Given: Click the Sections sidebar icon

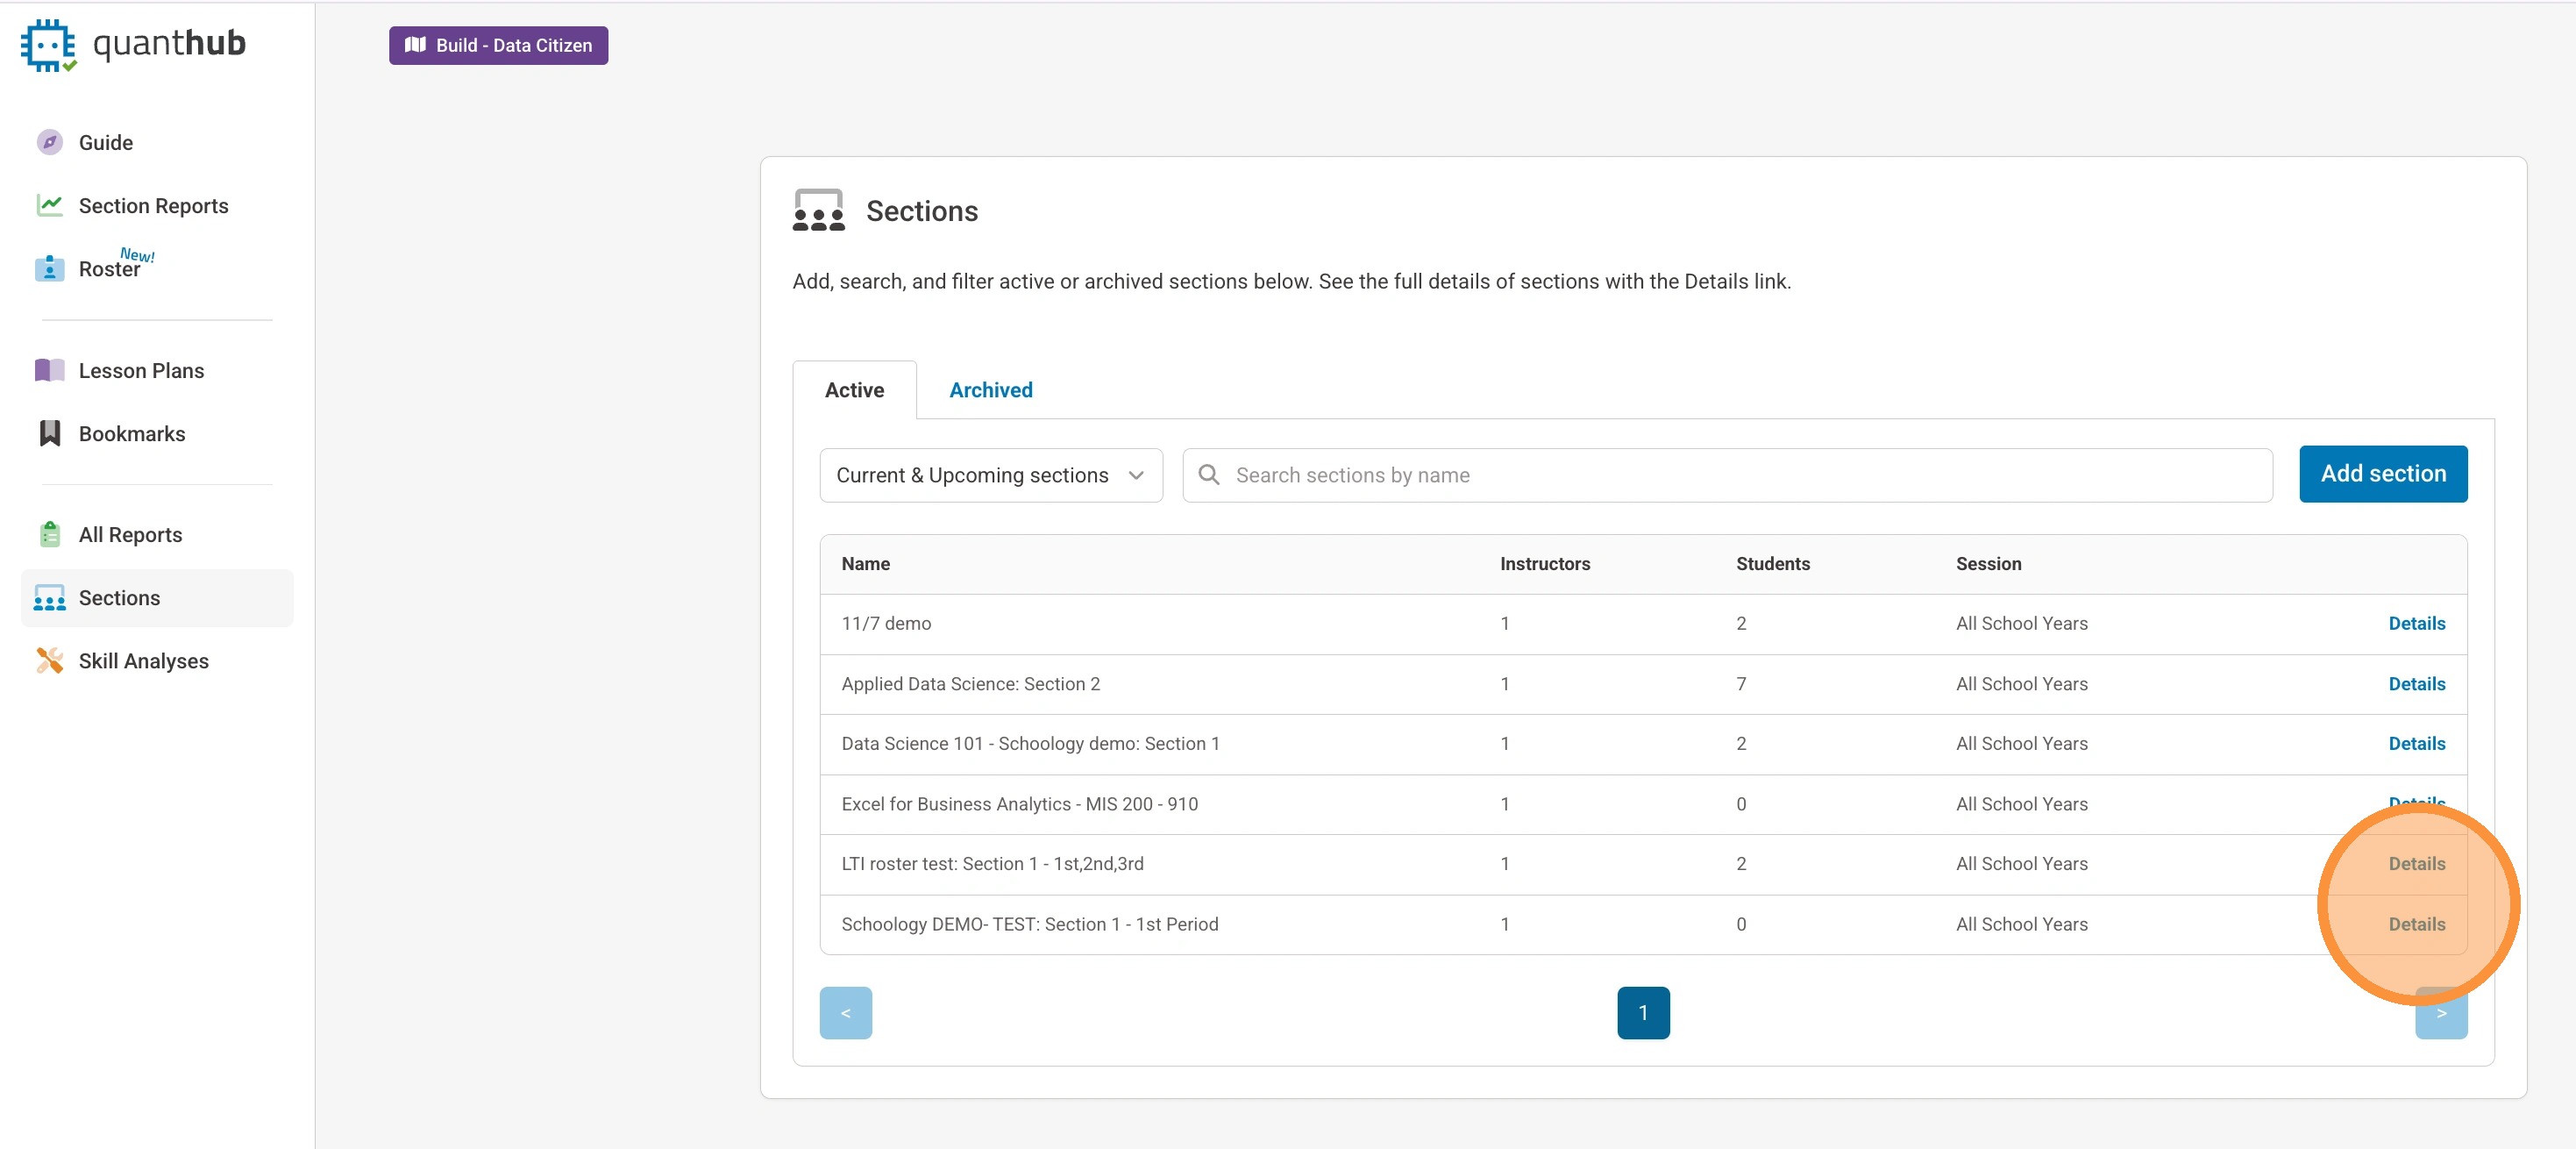Looking at the screenshot, I should pos(49,597).
